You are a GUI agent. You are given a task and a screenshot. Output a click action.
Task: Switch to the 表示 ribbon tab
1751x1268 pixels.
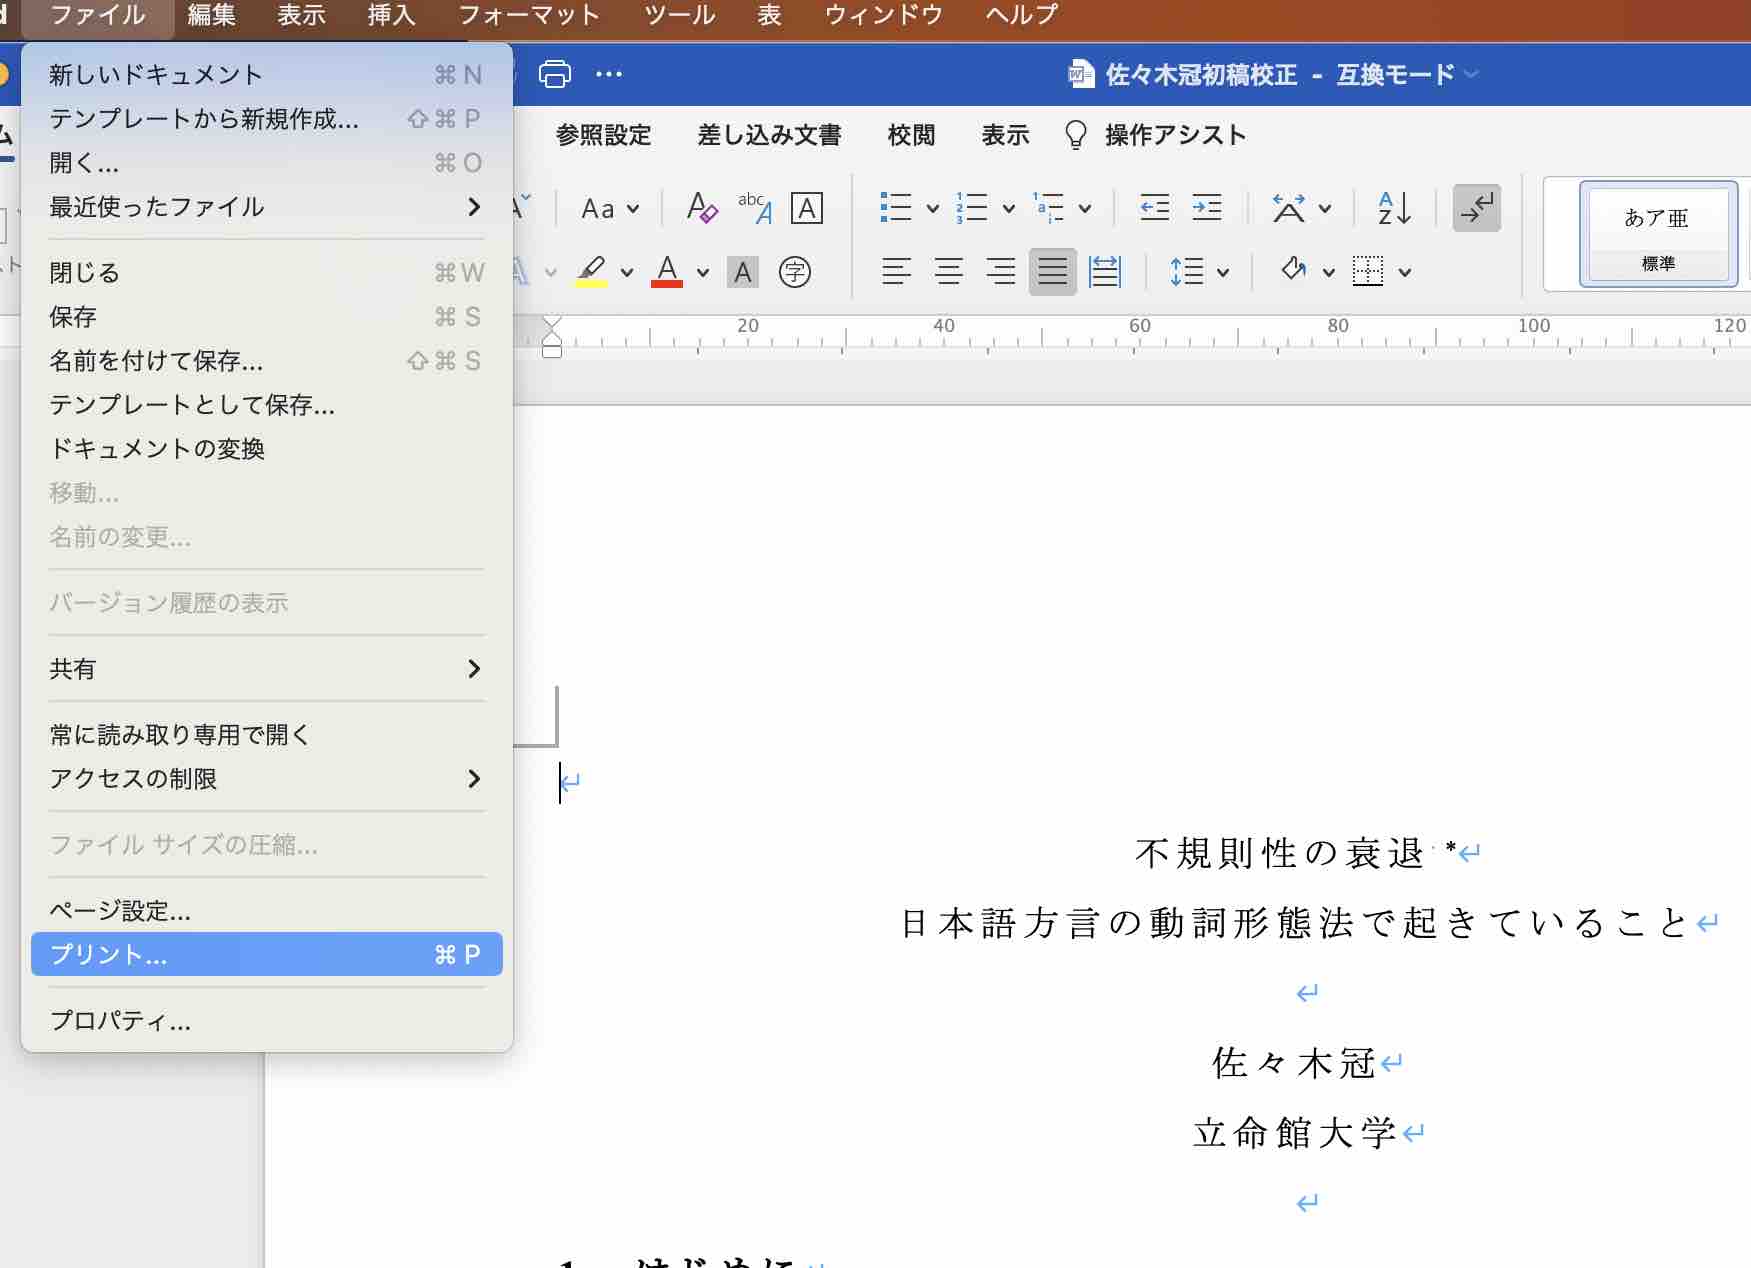click(1006, 135)
